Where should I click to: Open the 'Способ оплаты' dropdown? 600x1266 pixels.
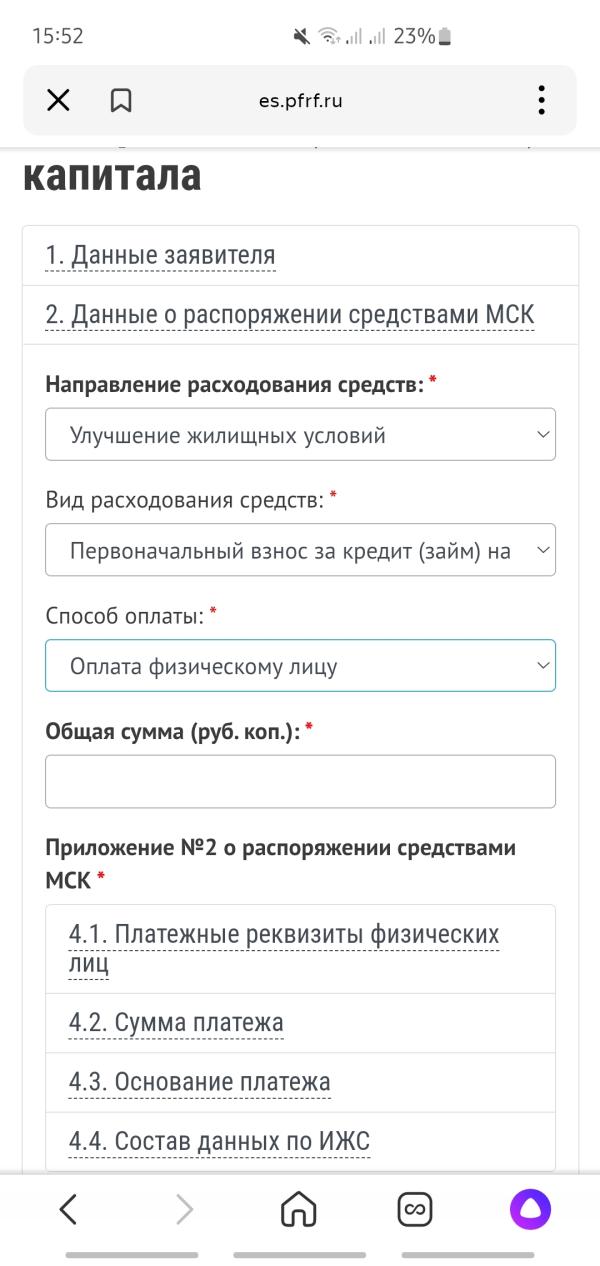pyautogui.click(x=300, y=665)
